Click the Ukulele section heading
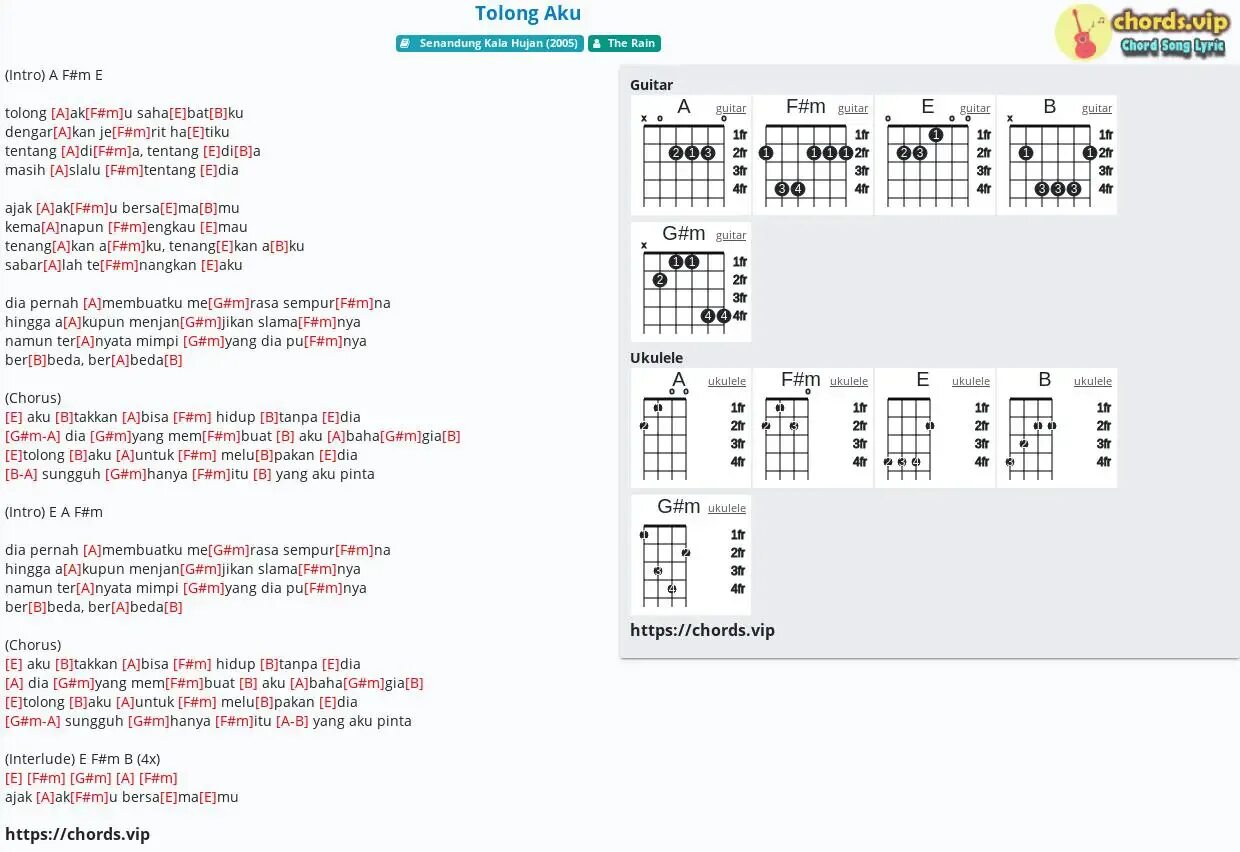 tap(657, 358)
